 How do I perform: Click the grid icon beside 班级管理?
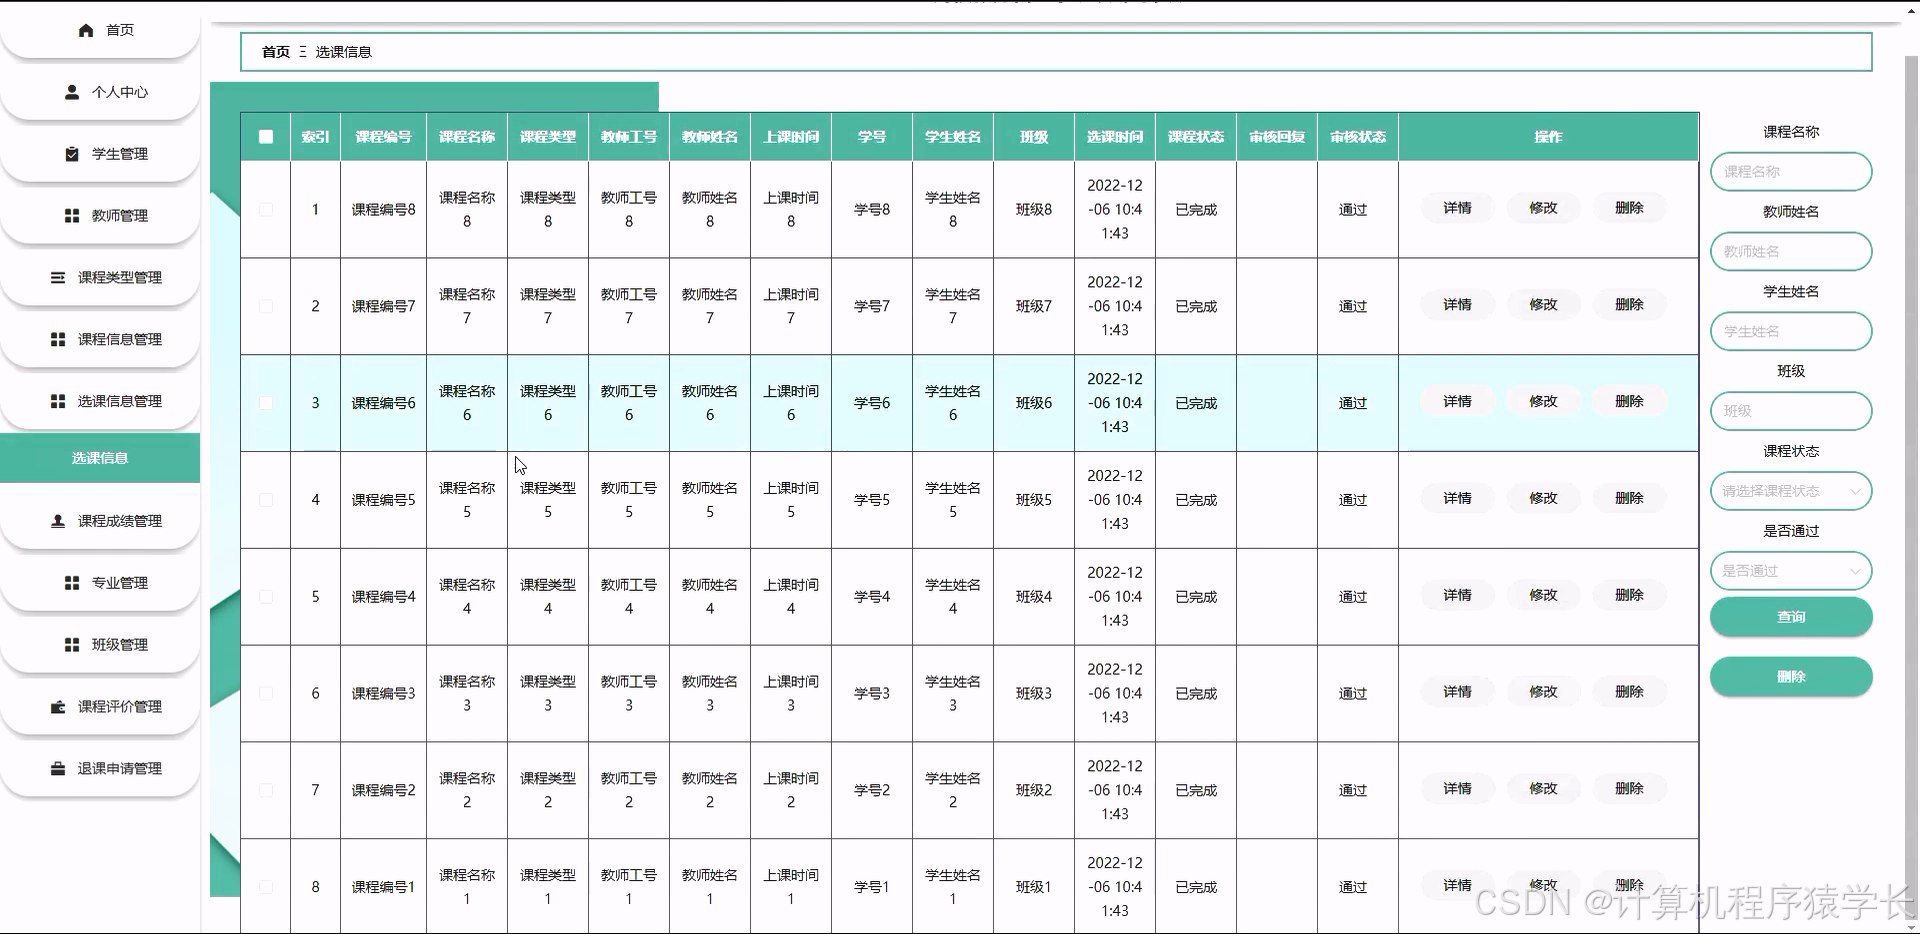click(72, 645)
